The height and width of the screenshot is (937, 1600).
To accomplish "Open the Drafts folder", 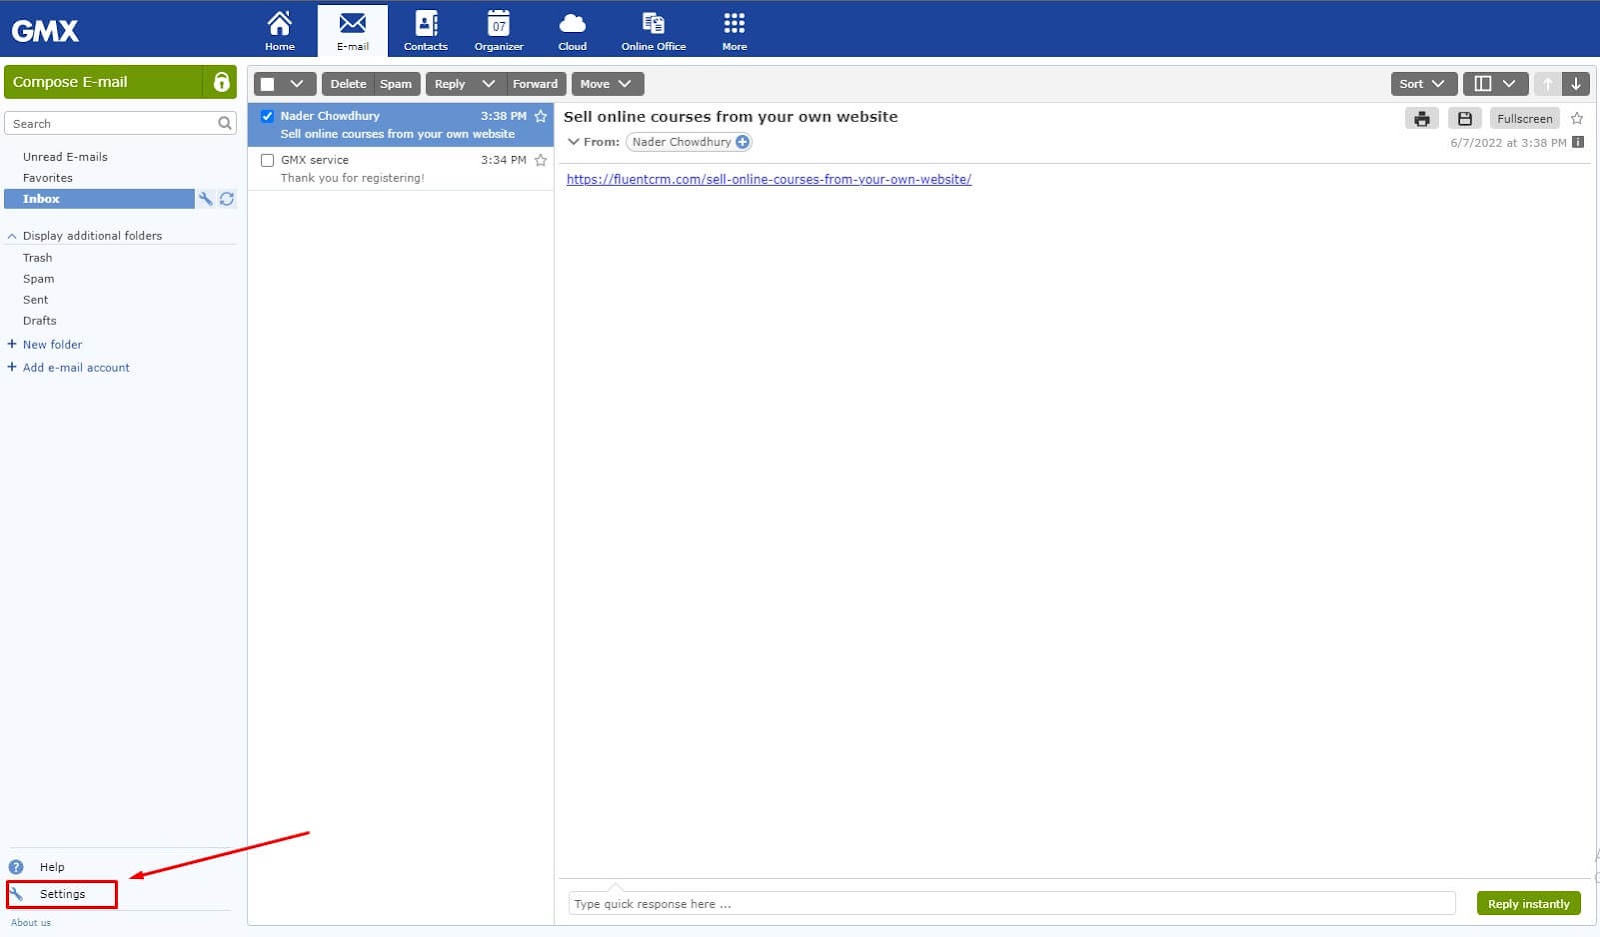I will click(x=39, y=321).
